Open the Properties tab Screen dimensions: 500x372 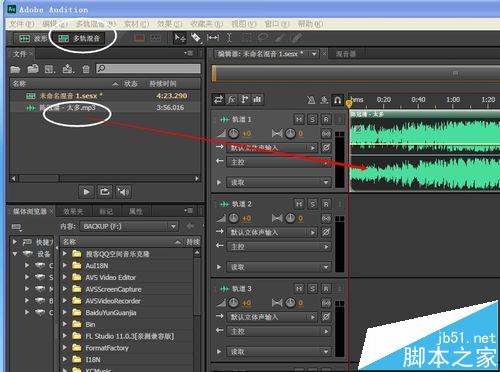[x=136, y=211]
